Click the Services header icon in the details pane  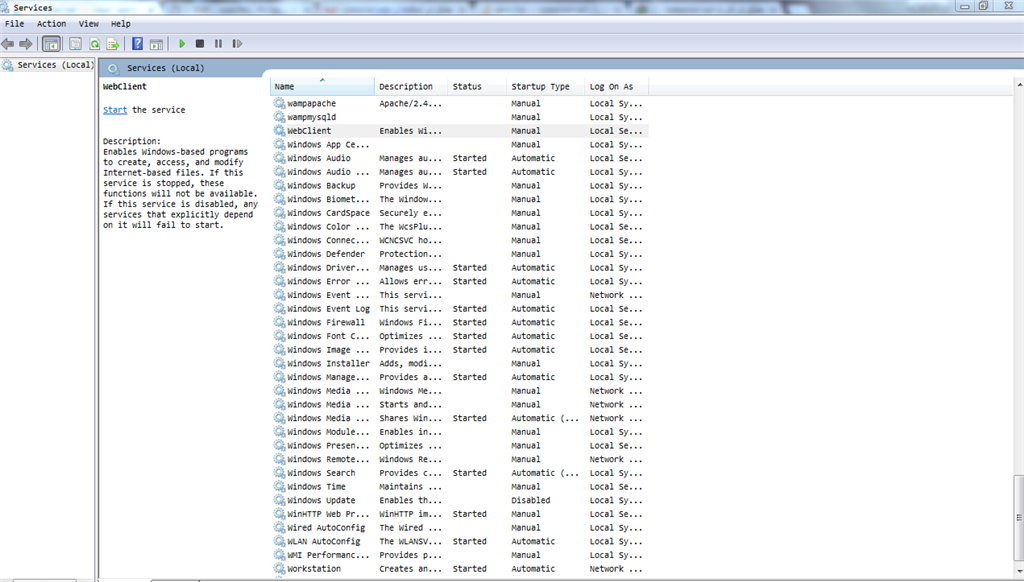coord(114,68)
